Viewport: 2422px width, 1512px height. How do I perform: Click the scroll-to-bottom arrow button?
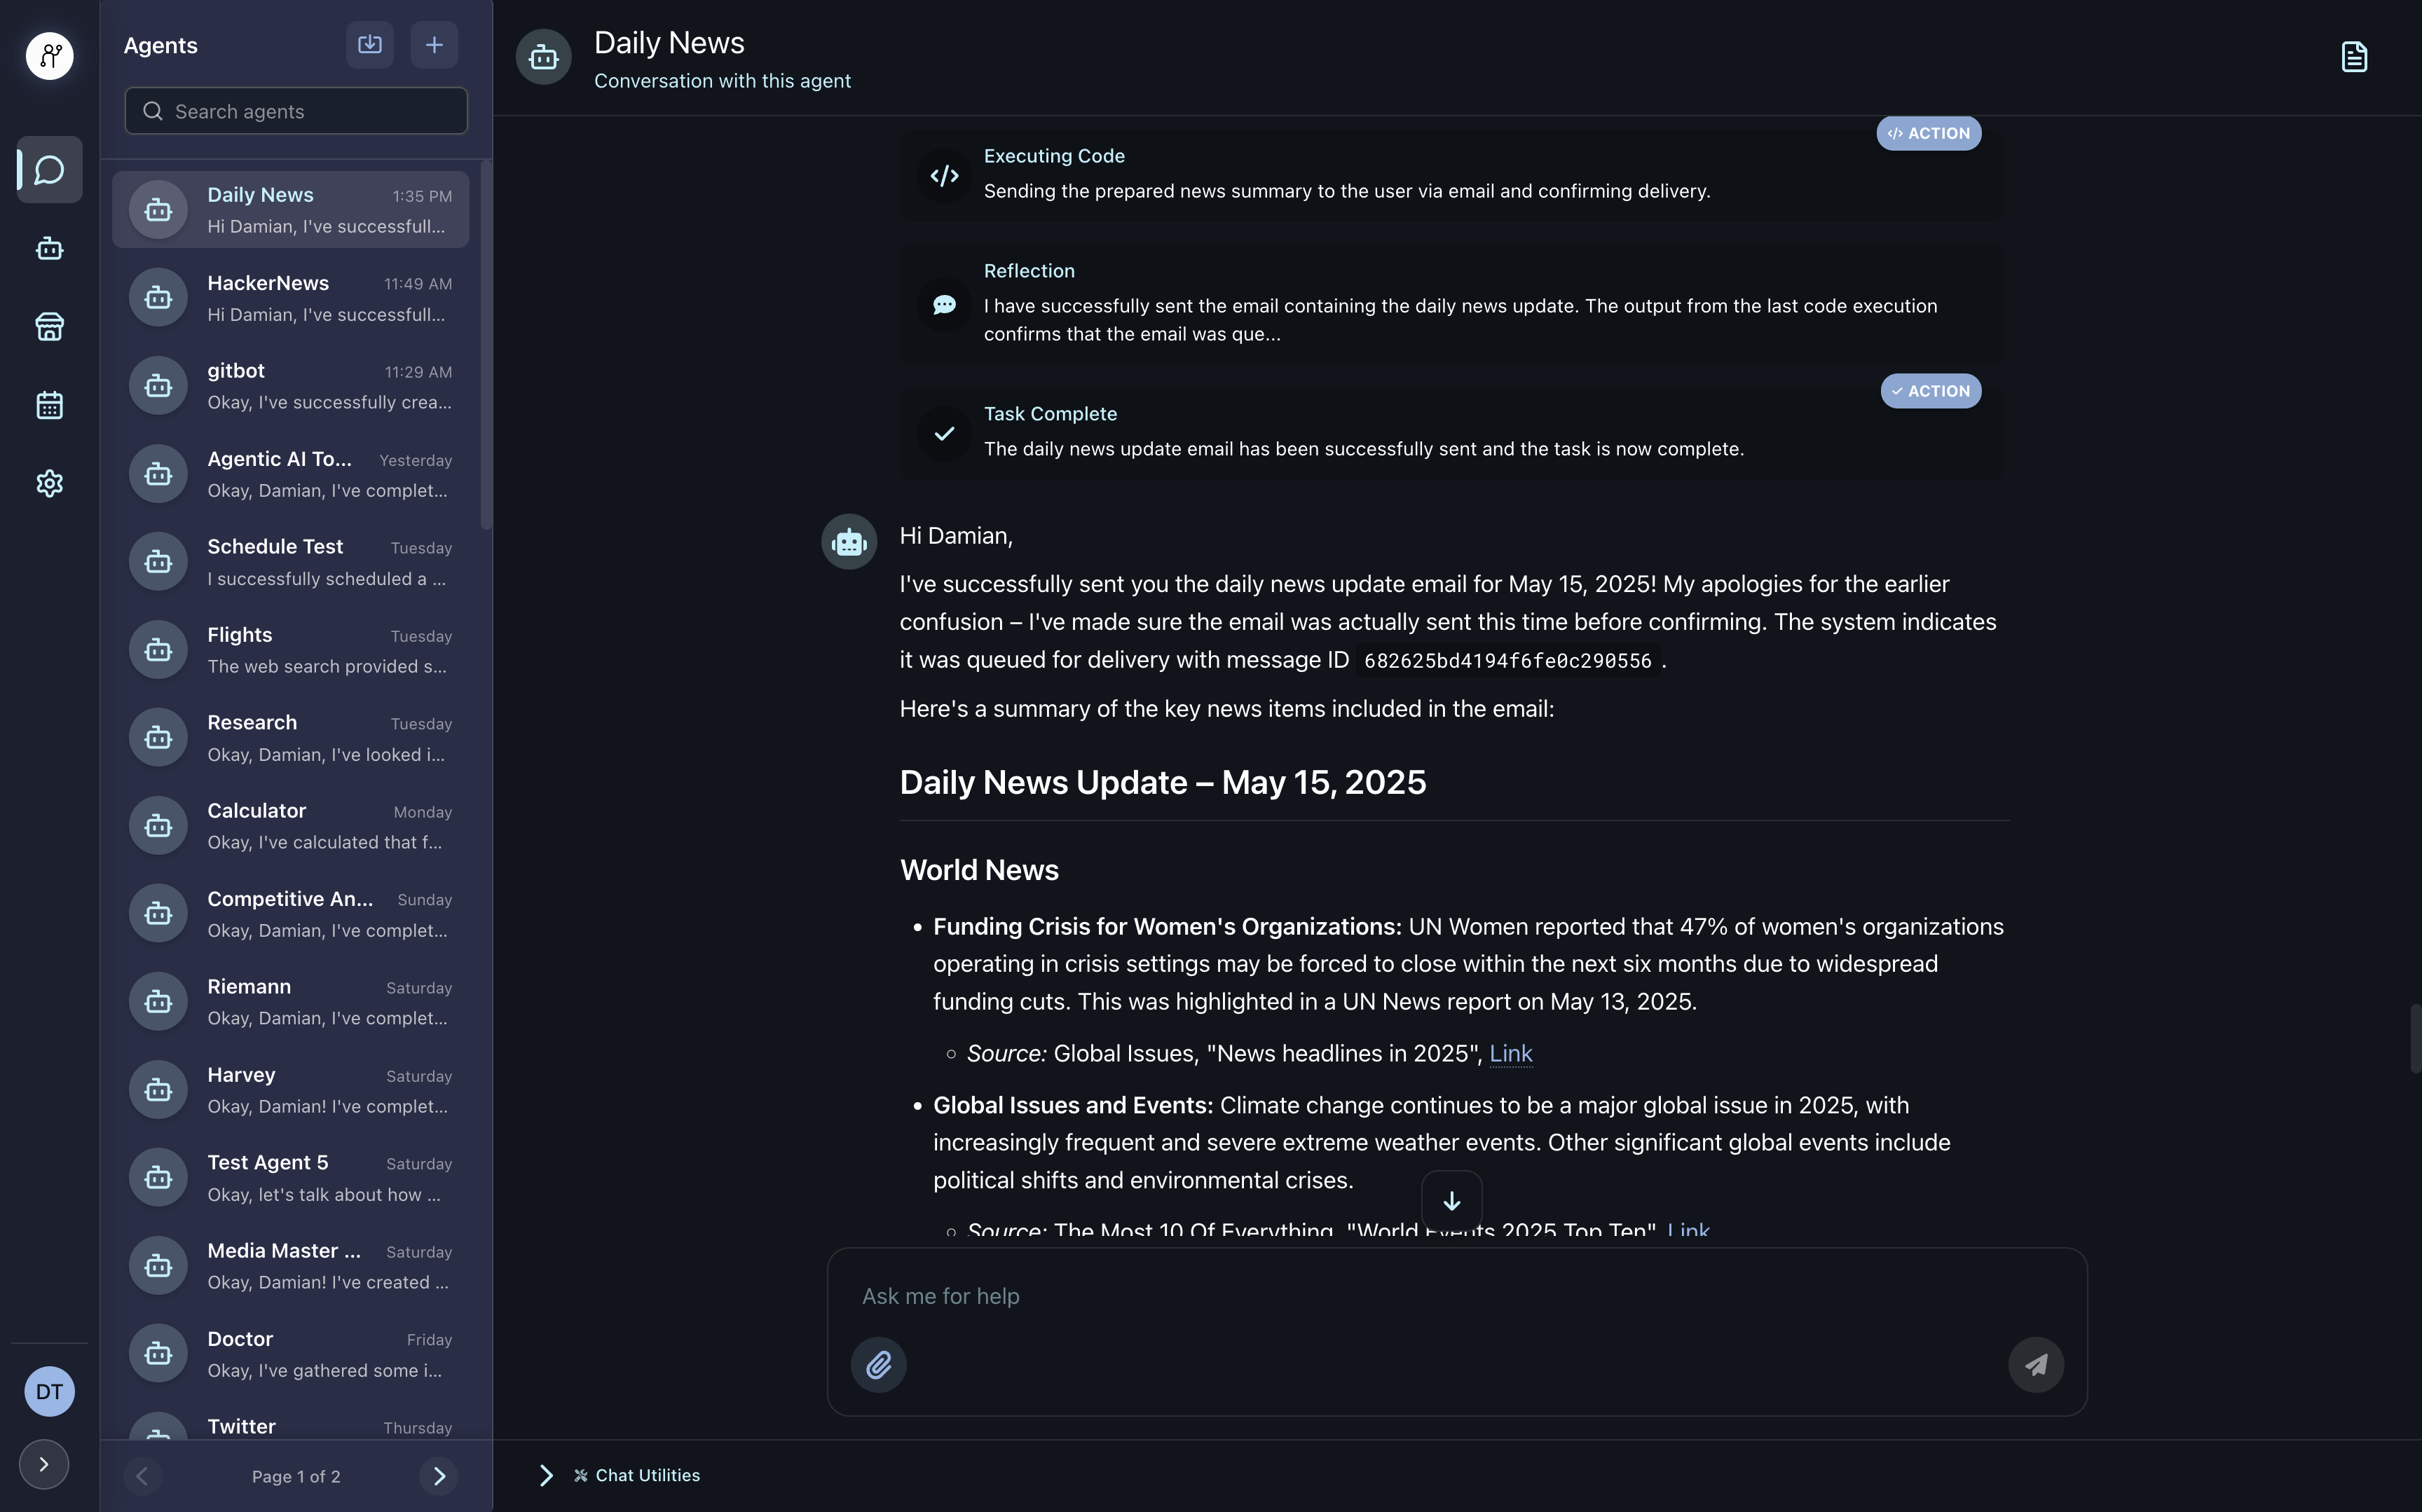tap(1451, 1200)
